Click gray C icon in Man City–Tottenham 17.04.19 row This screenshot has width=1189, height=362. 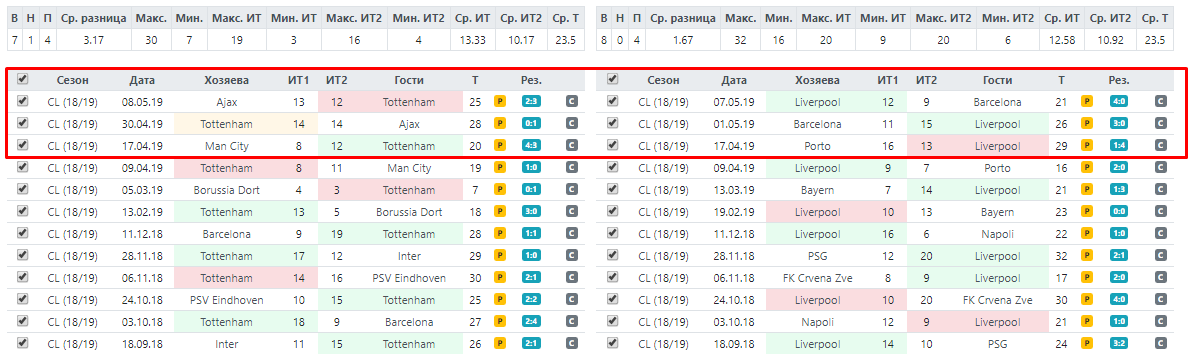(x=571, y=146)
